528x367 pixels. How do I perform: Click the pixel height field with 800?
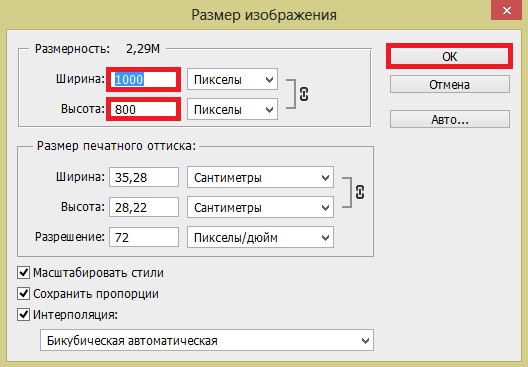(144, 109)
